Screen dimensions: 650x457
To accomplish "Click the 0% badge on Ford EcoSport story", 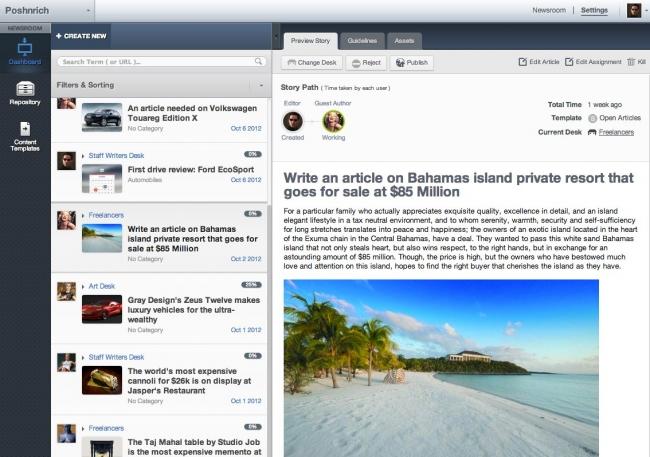I will 253,154.
